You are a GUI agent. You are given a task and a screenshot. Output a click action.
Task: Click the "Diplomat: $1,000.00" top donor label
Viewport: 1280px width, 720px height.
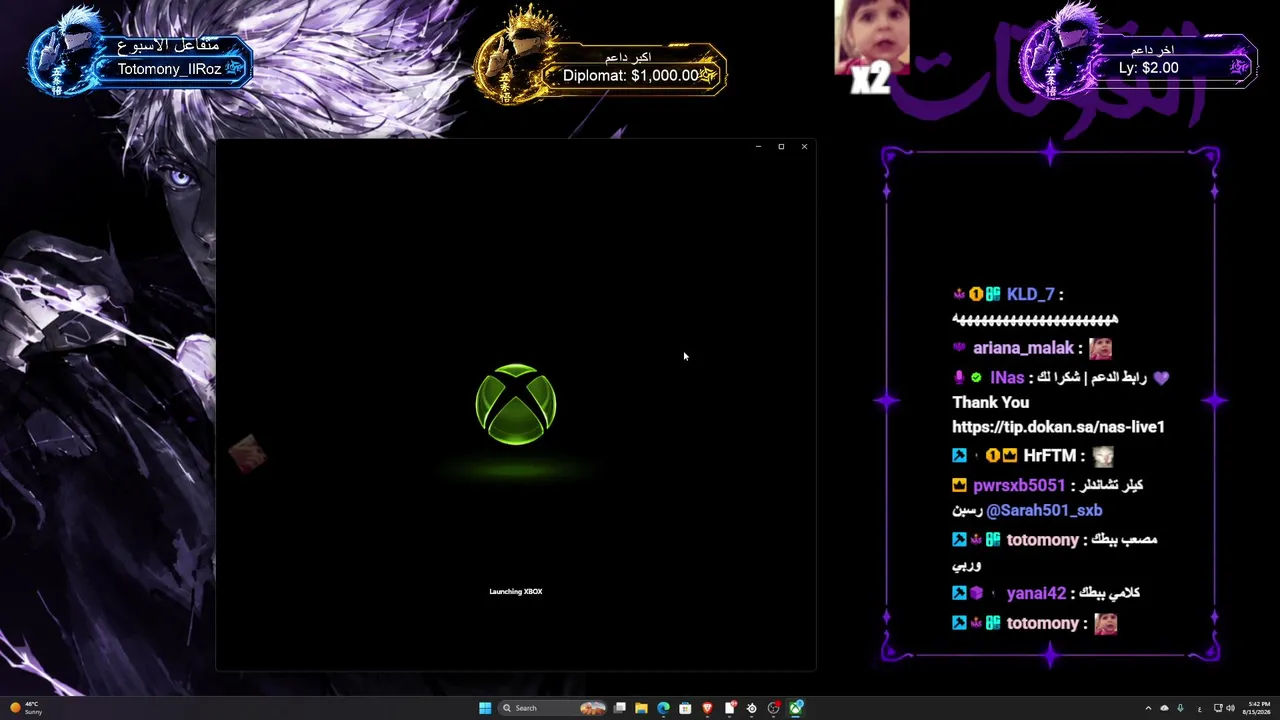[631, 75]
